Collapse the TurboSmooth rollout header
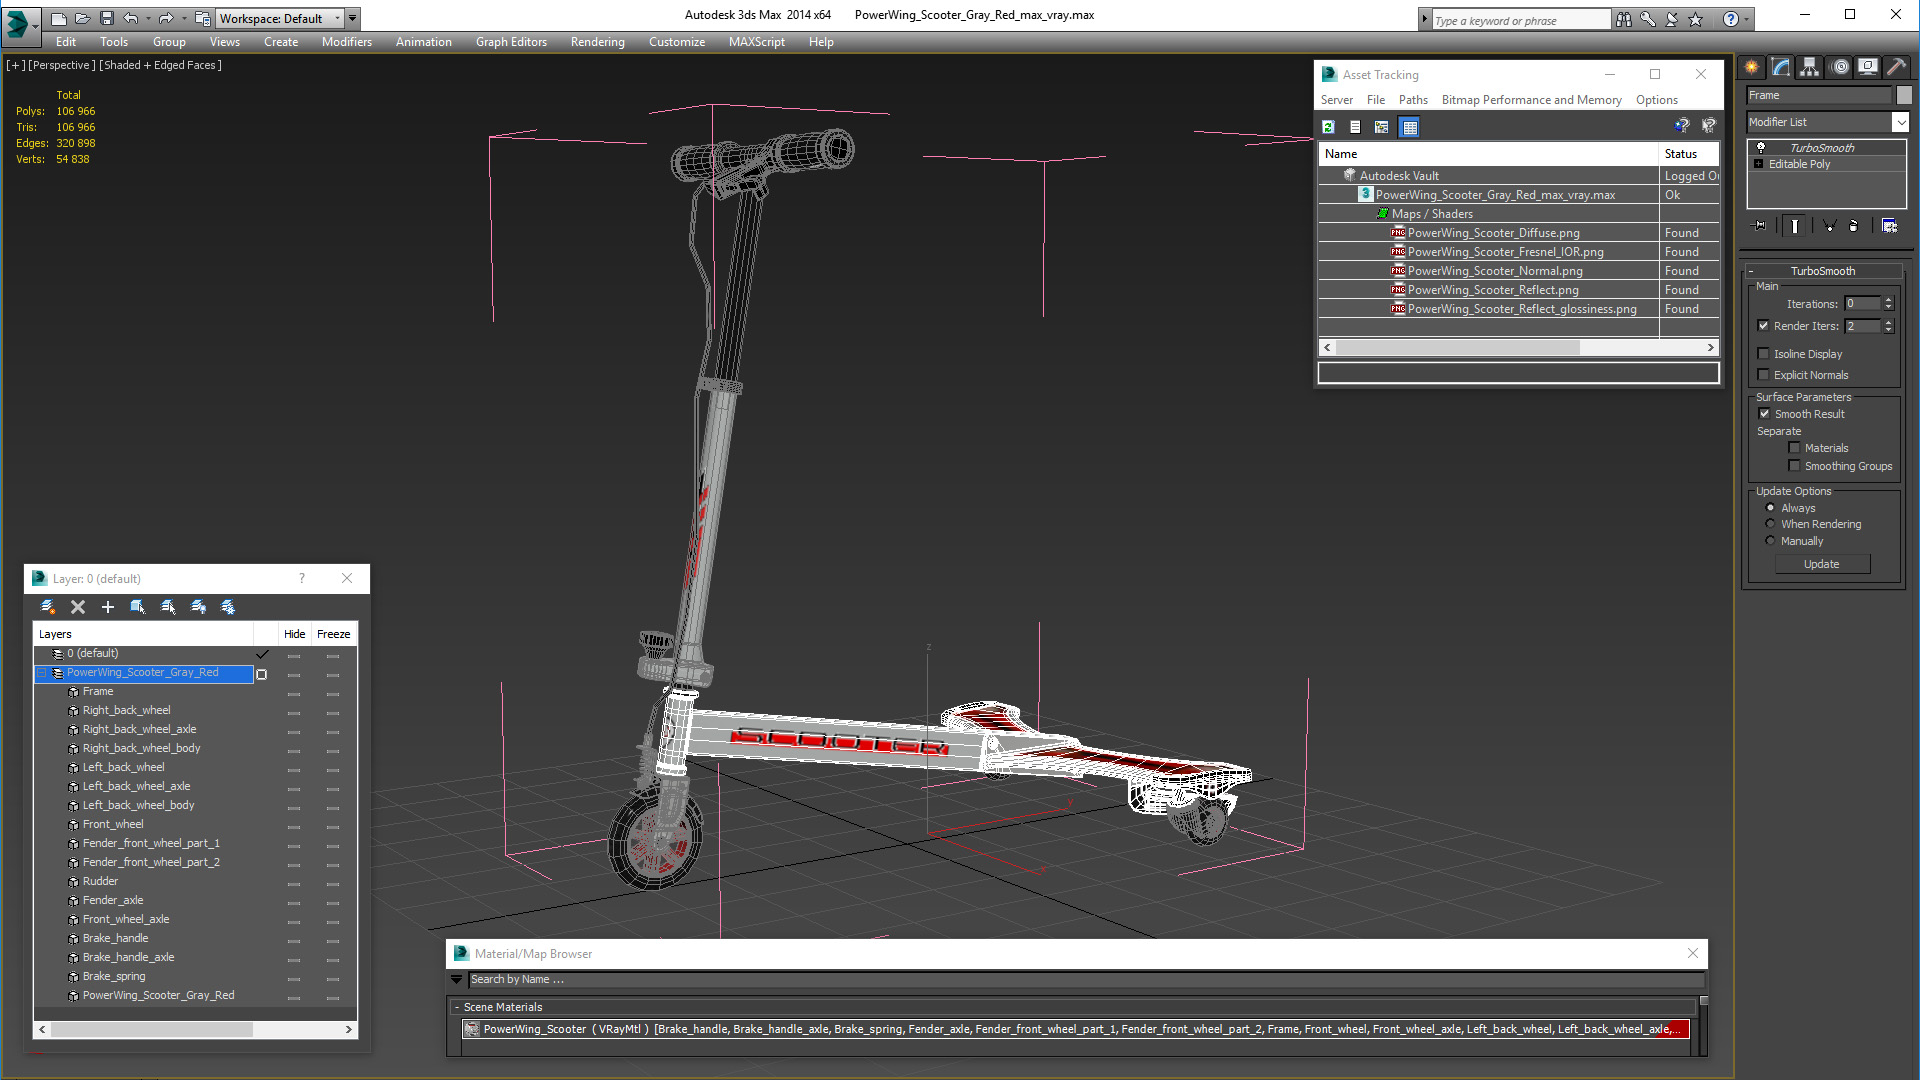Screen dimensions: 1920x1080 tap(1822, 271)
